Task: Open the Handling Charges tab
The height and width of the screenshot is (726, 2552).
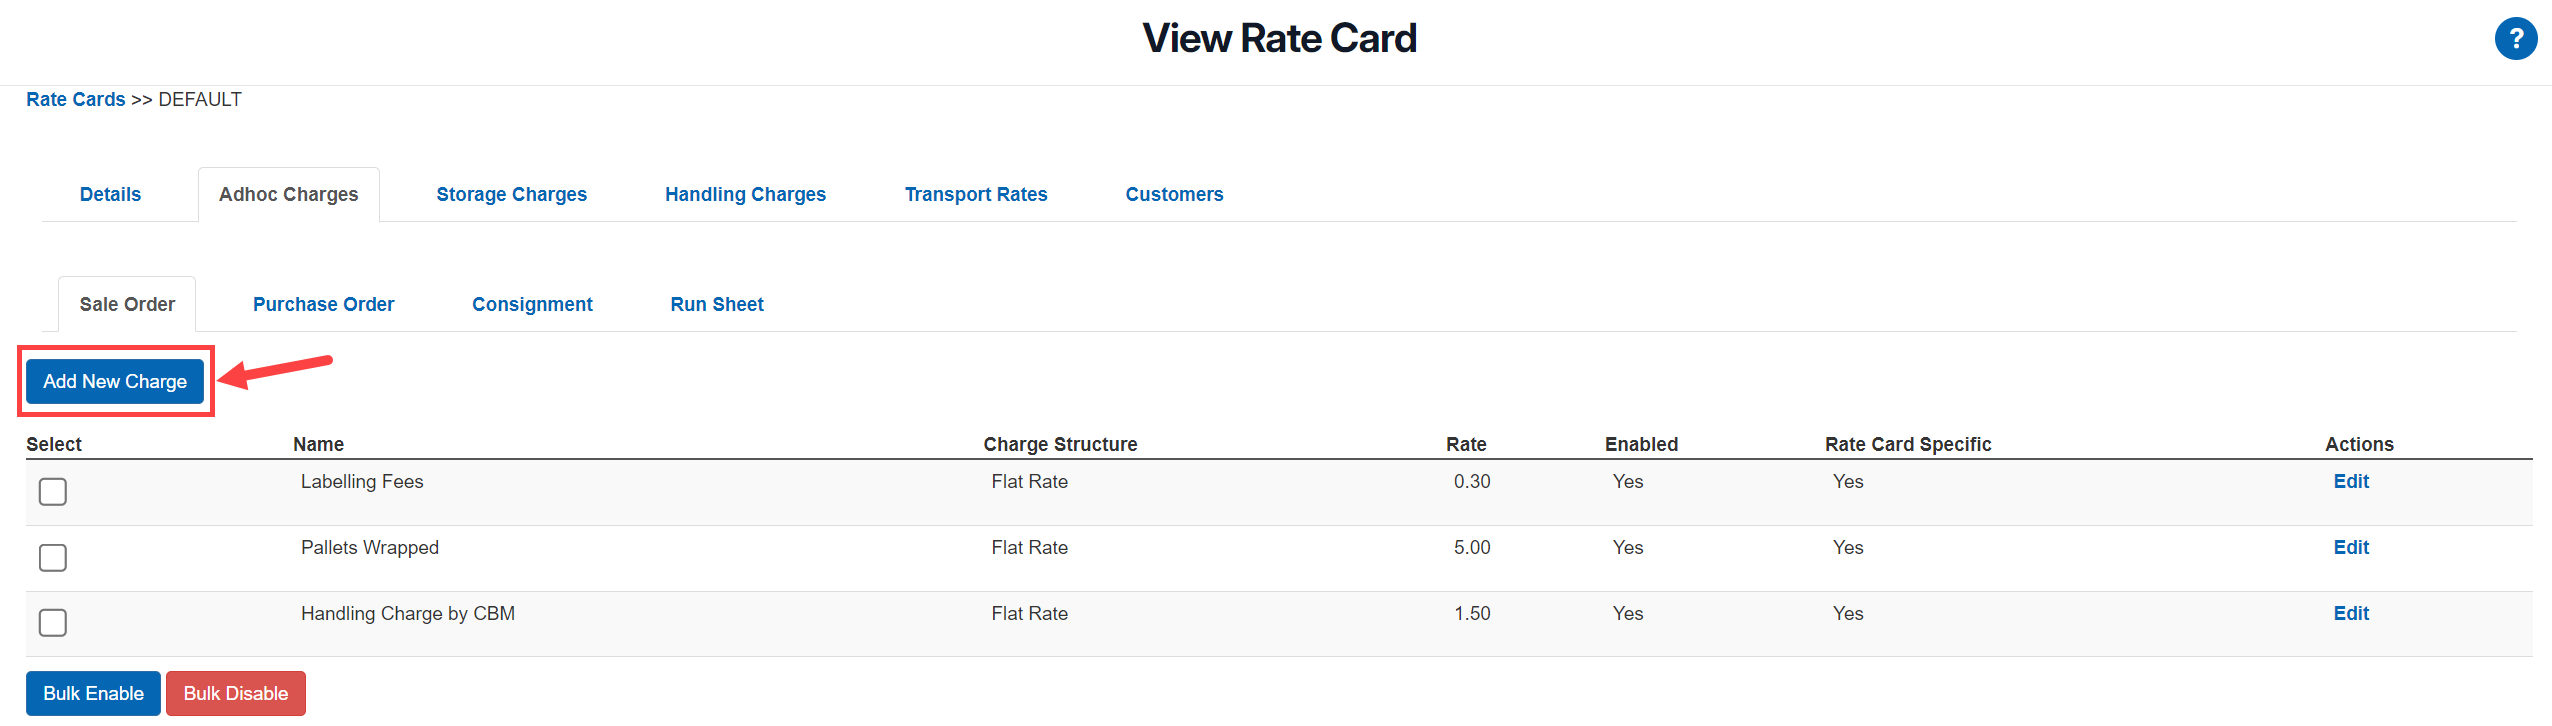Action: (745, 194)
